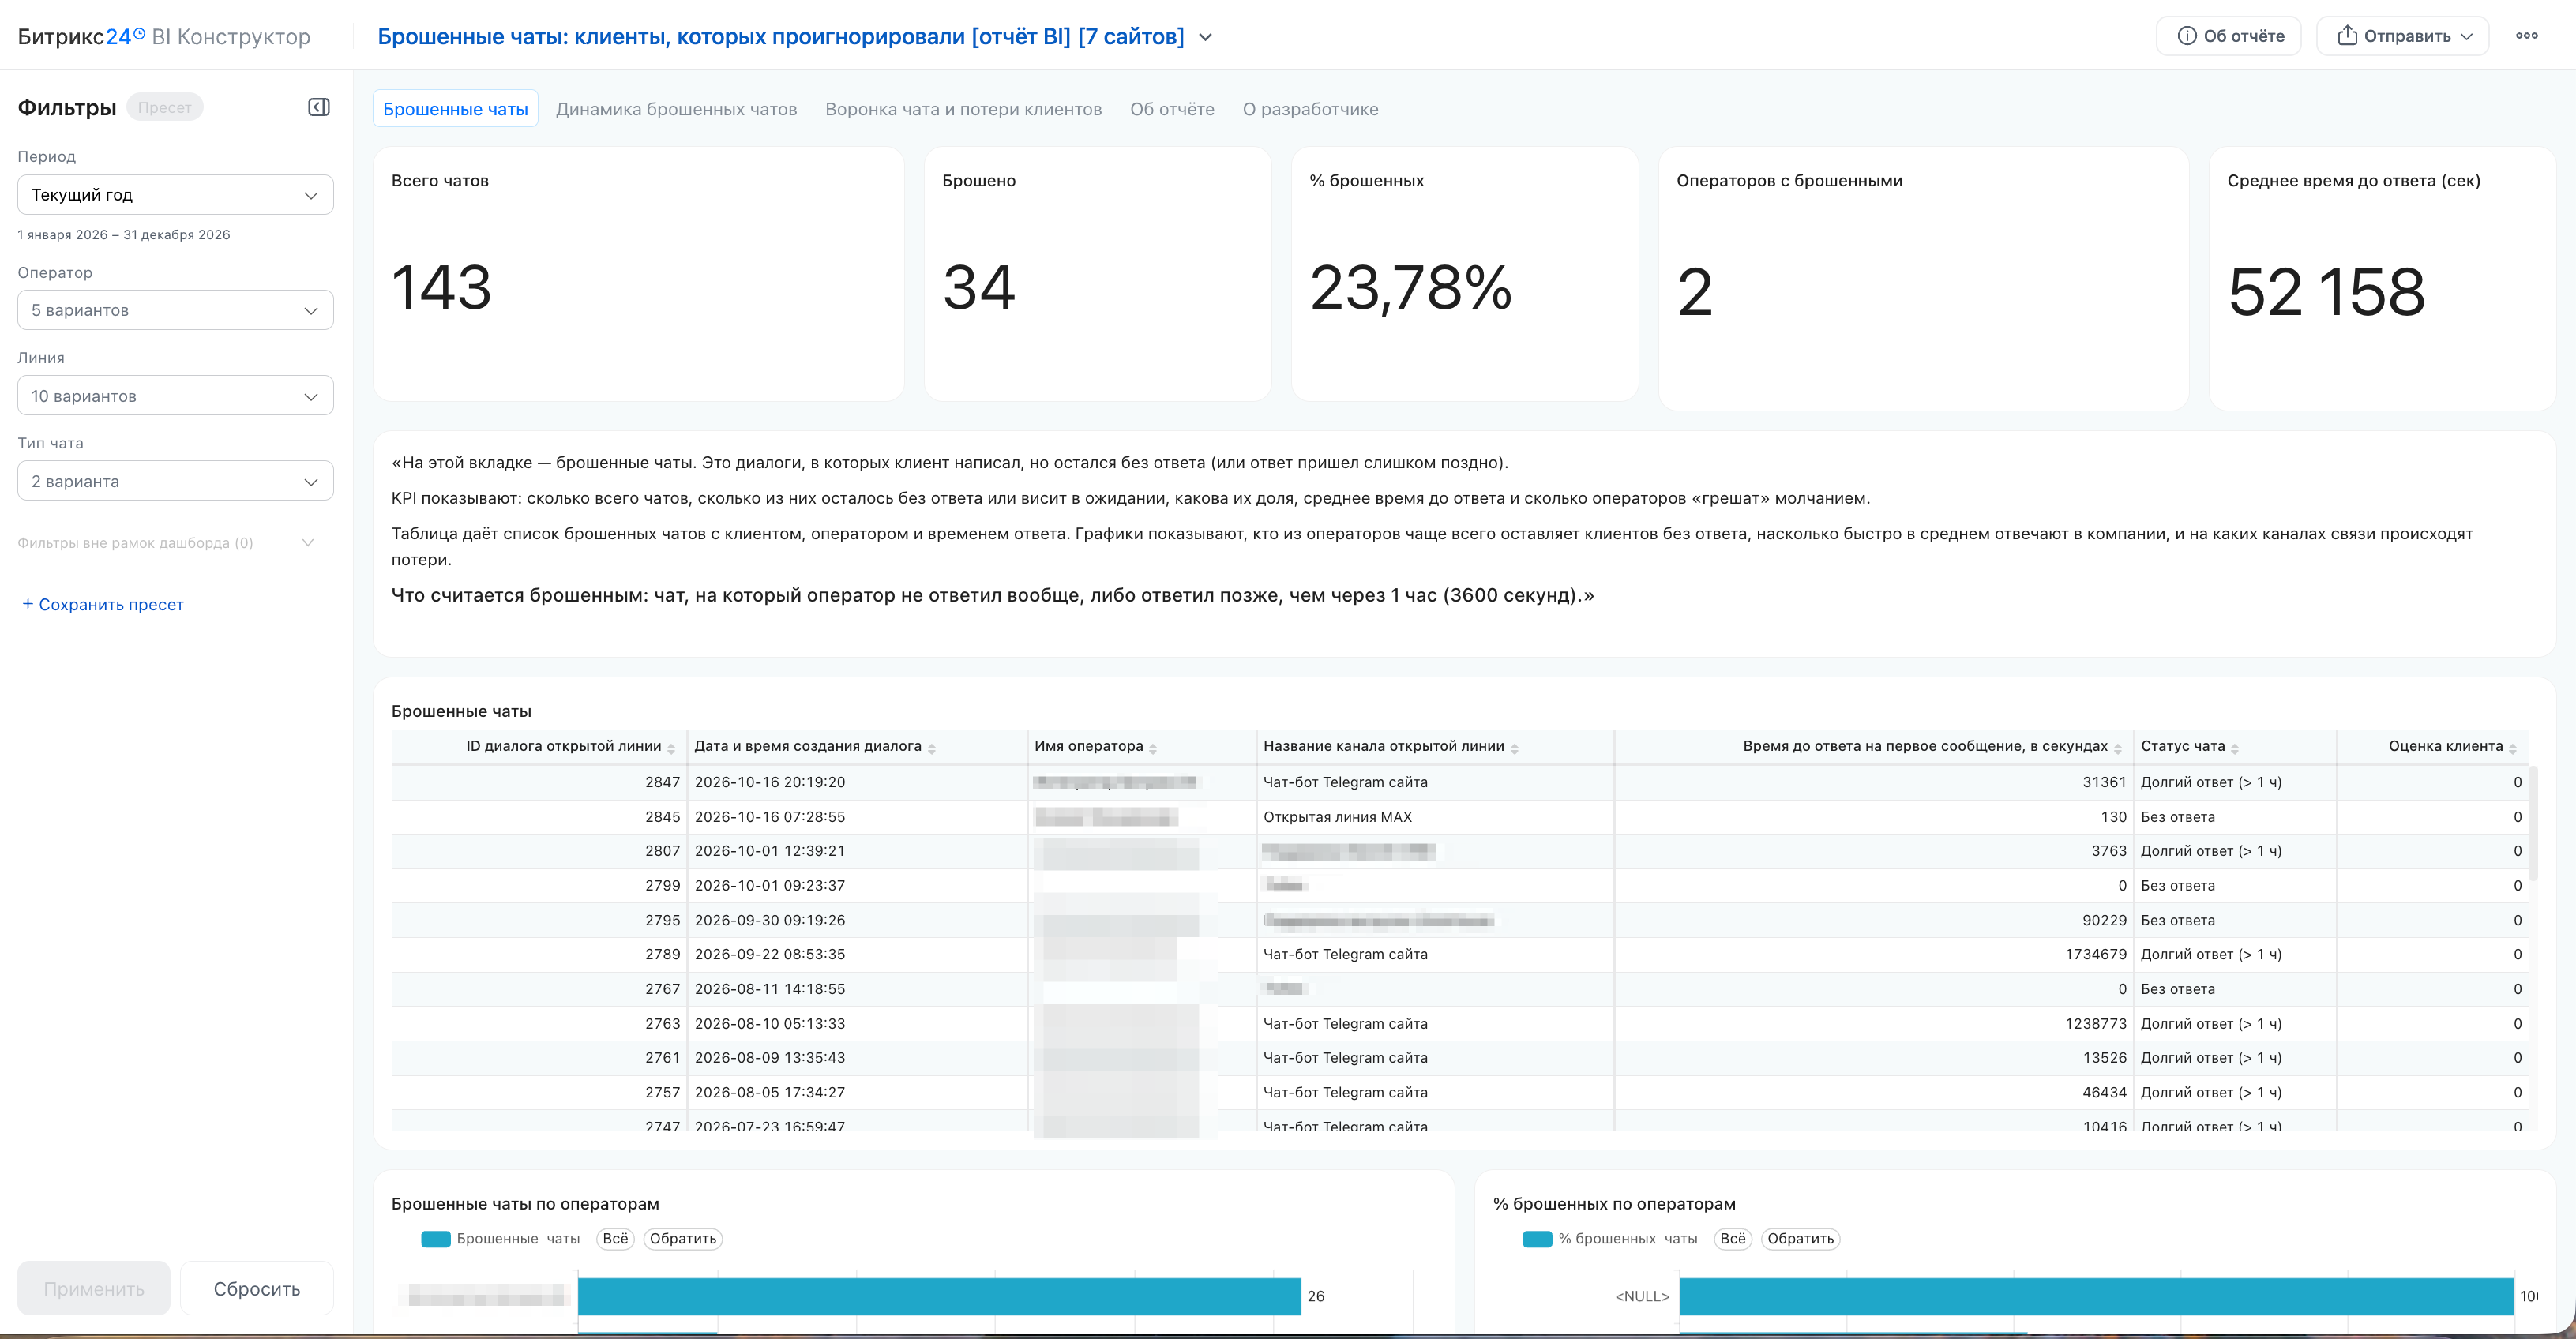Switch to Брошенные чаты tab
This screenshot has height=1339, width=2576.
[x=455, y=109]
